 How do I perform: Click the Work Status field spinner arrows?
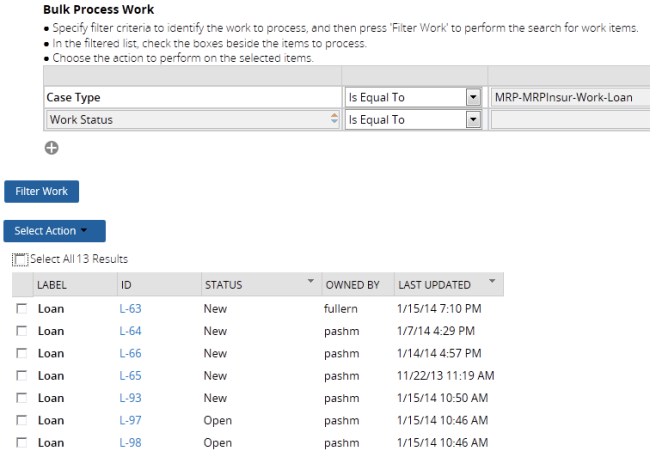[334, 120]
